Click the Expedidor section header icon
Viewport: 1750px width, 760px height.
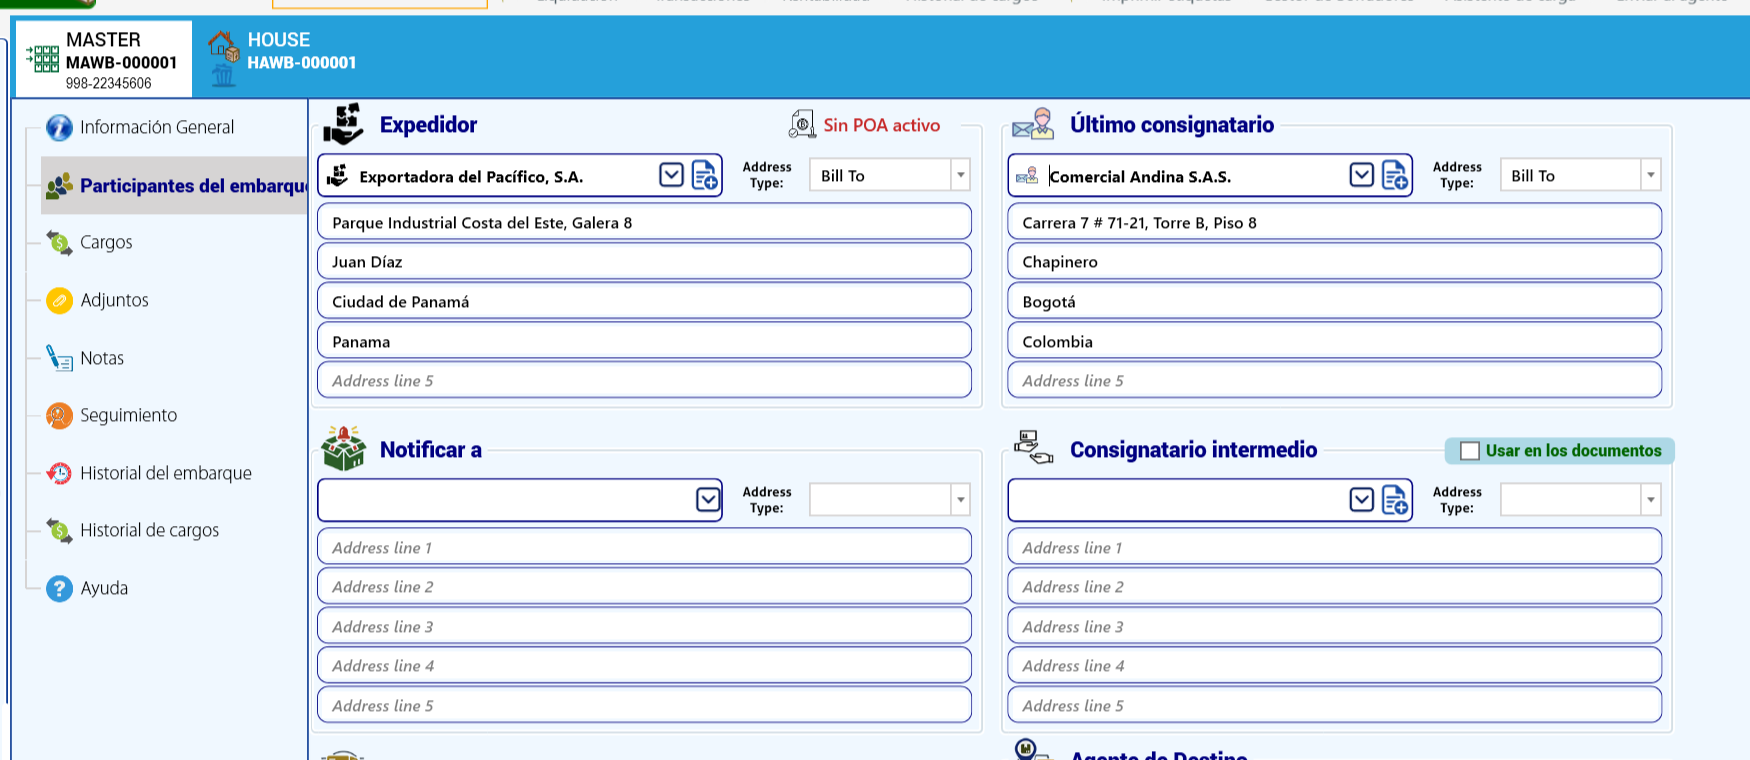click(343, 124)
